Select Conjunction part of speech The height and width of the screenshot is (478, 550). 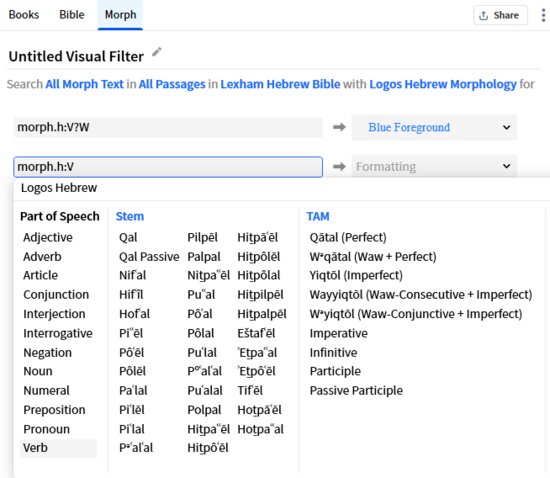(56, 295)
